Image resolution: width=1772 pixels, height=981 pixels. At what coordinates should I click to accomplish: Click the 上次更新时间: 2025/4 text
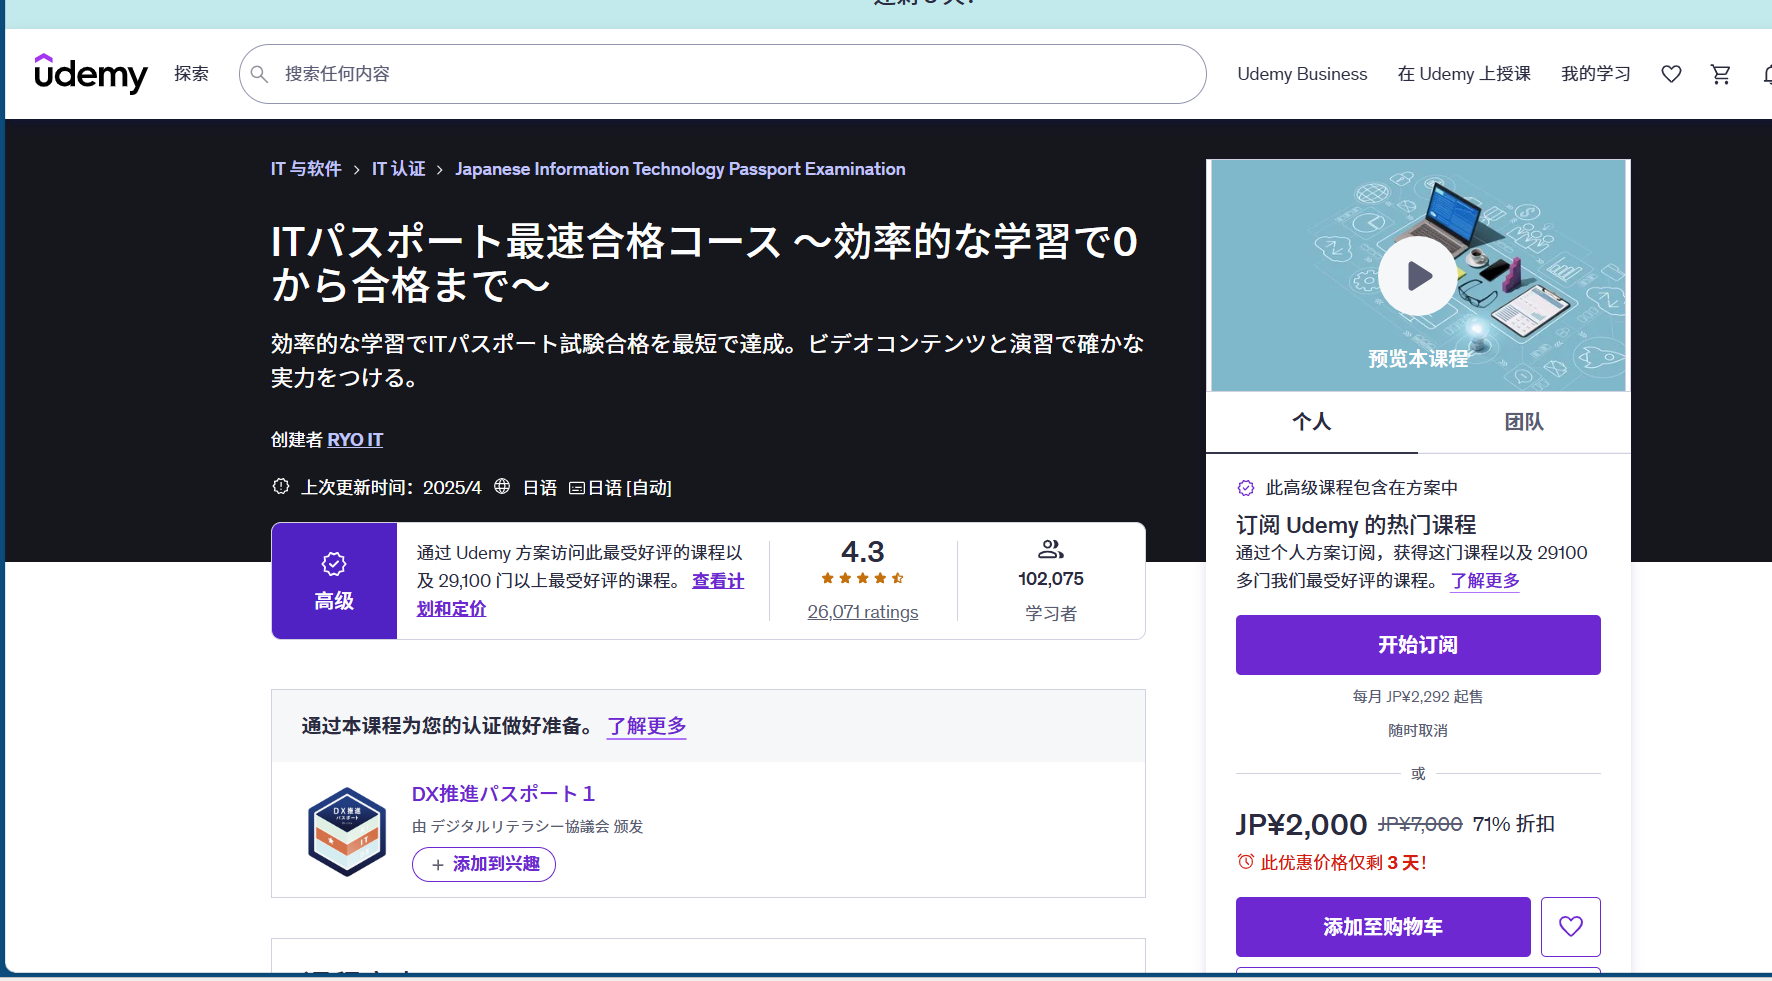(x=391, y=488)
